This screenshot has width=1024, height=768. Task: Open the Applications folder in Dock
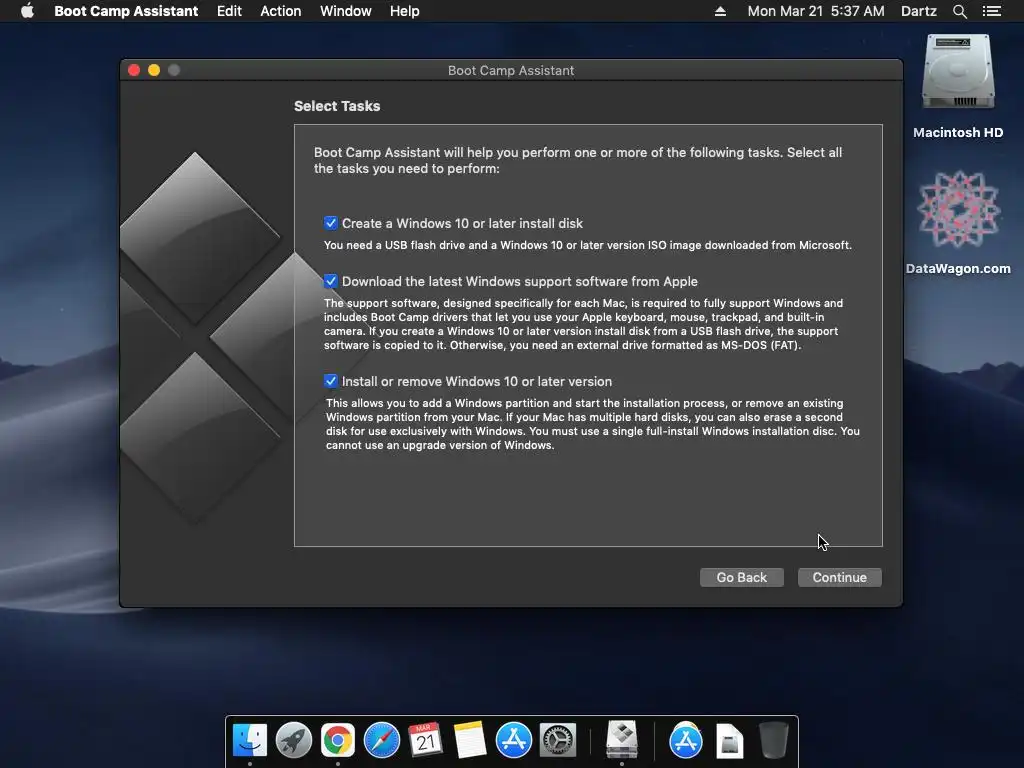[x=686, y=741]
